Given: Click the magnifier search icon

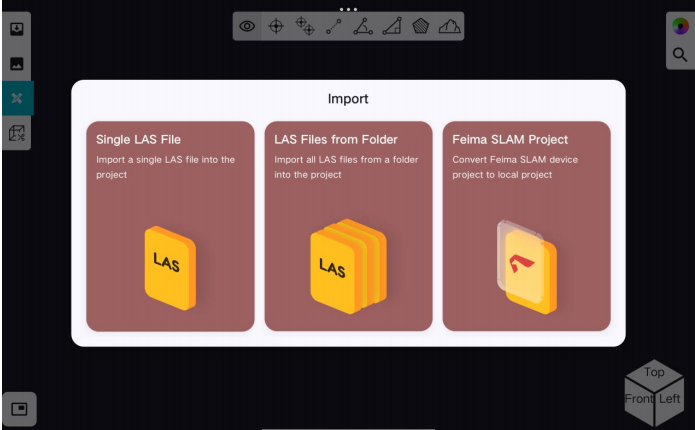Looking at the screenshot, I should point(680,55).
